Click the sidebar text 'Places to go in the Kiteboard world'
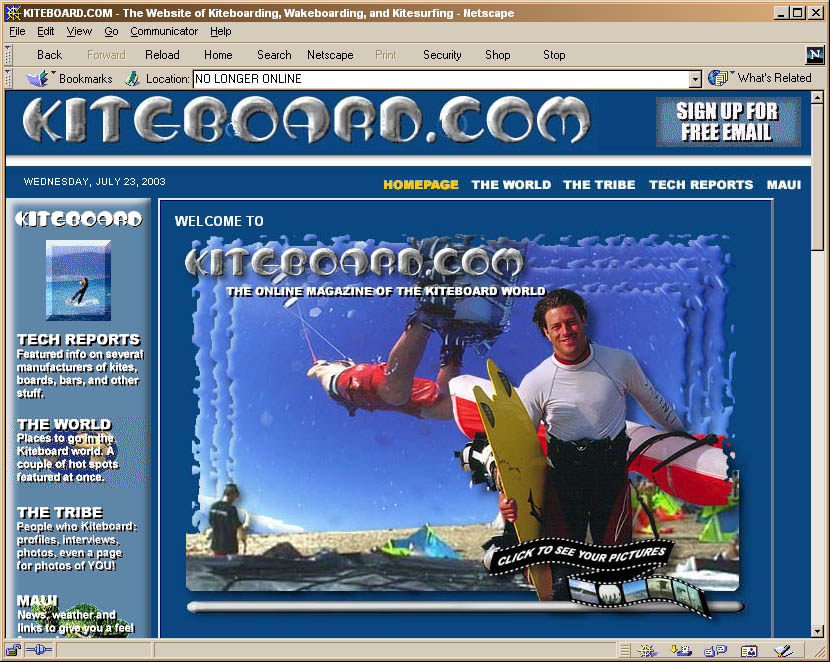This screenshot has width=830, height=662. tap(68, 458)
